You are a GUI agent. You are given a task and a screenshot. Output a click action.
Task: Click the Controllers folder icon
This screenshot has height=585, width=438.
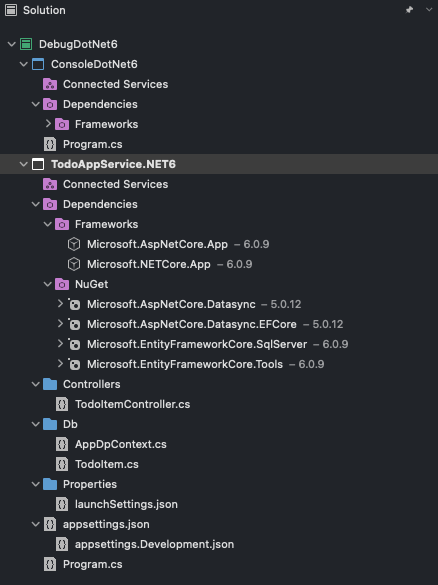click(50, 384)
